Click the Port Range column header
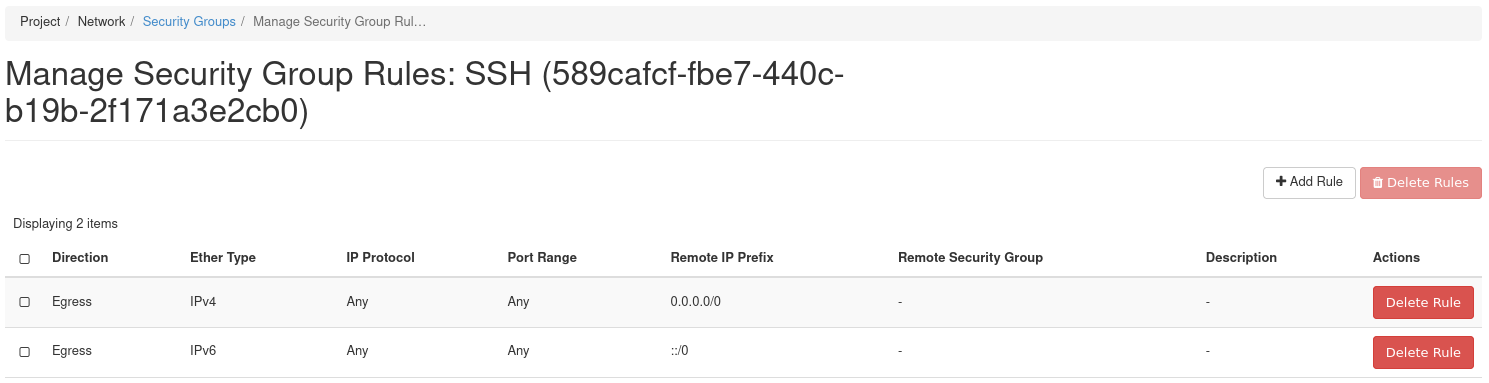1489x383 pixels. 542,257
